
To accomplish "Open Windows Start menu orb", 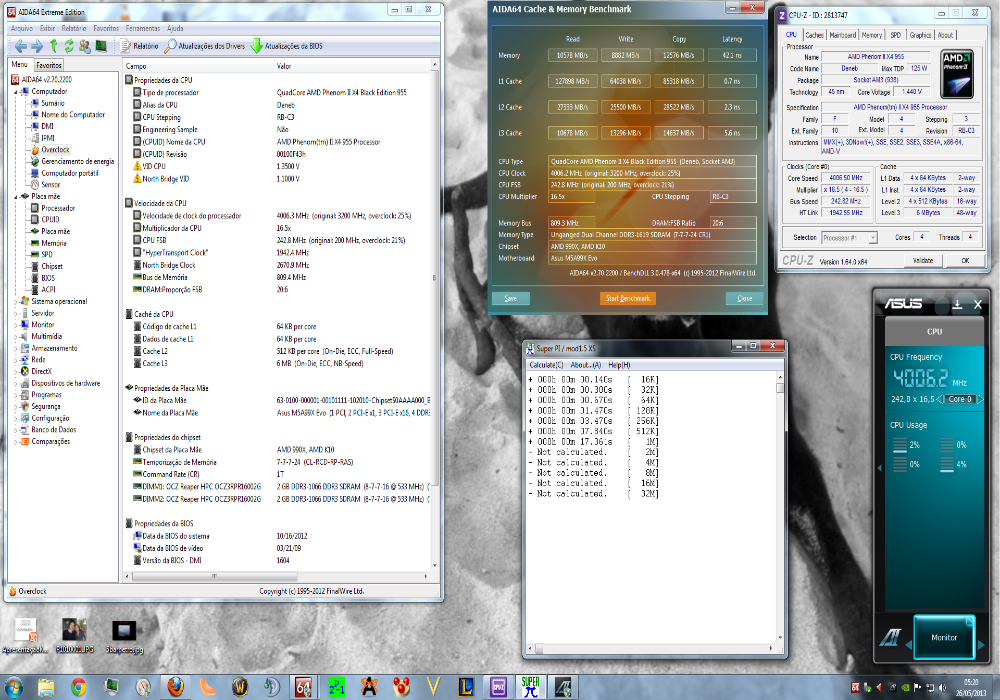I will [x=13, y=687].
